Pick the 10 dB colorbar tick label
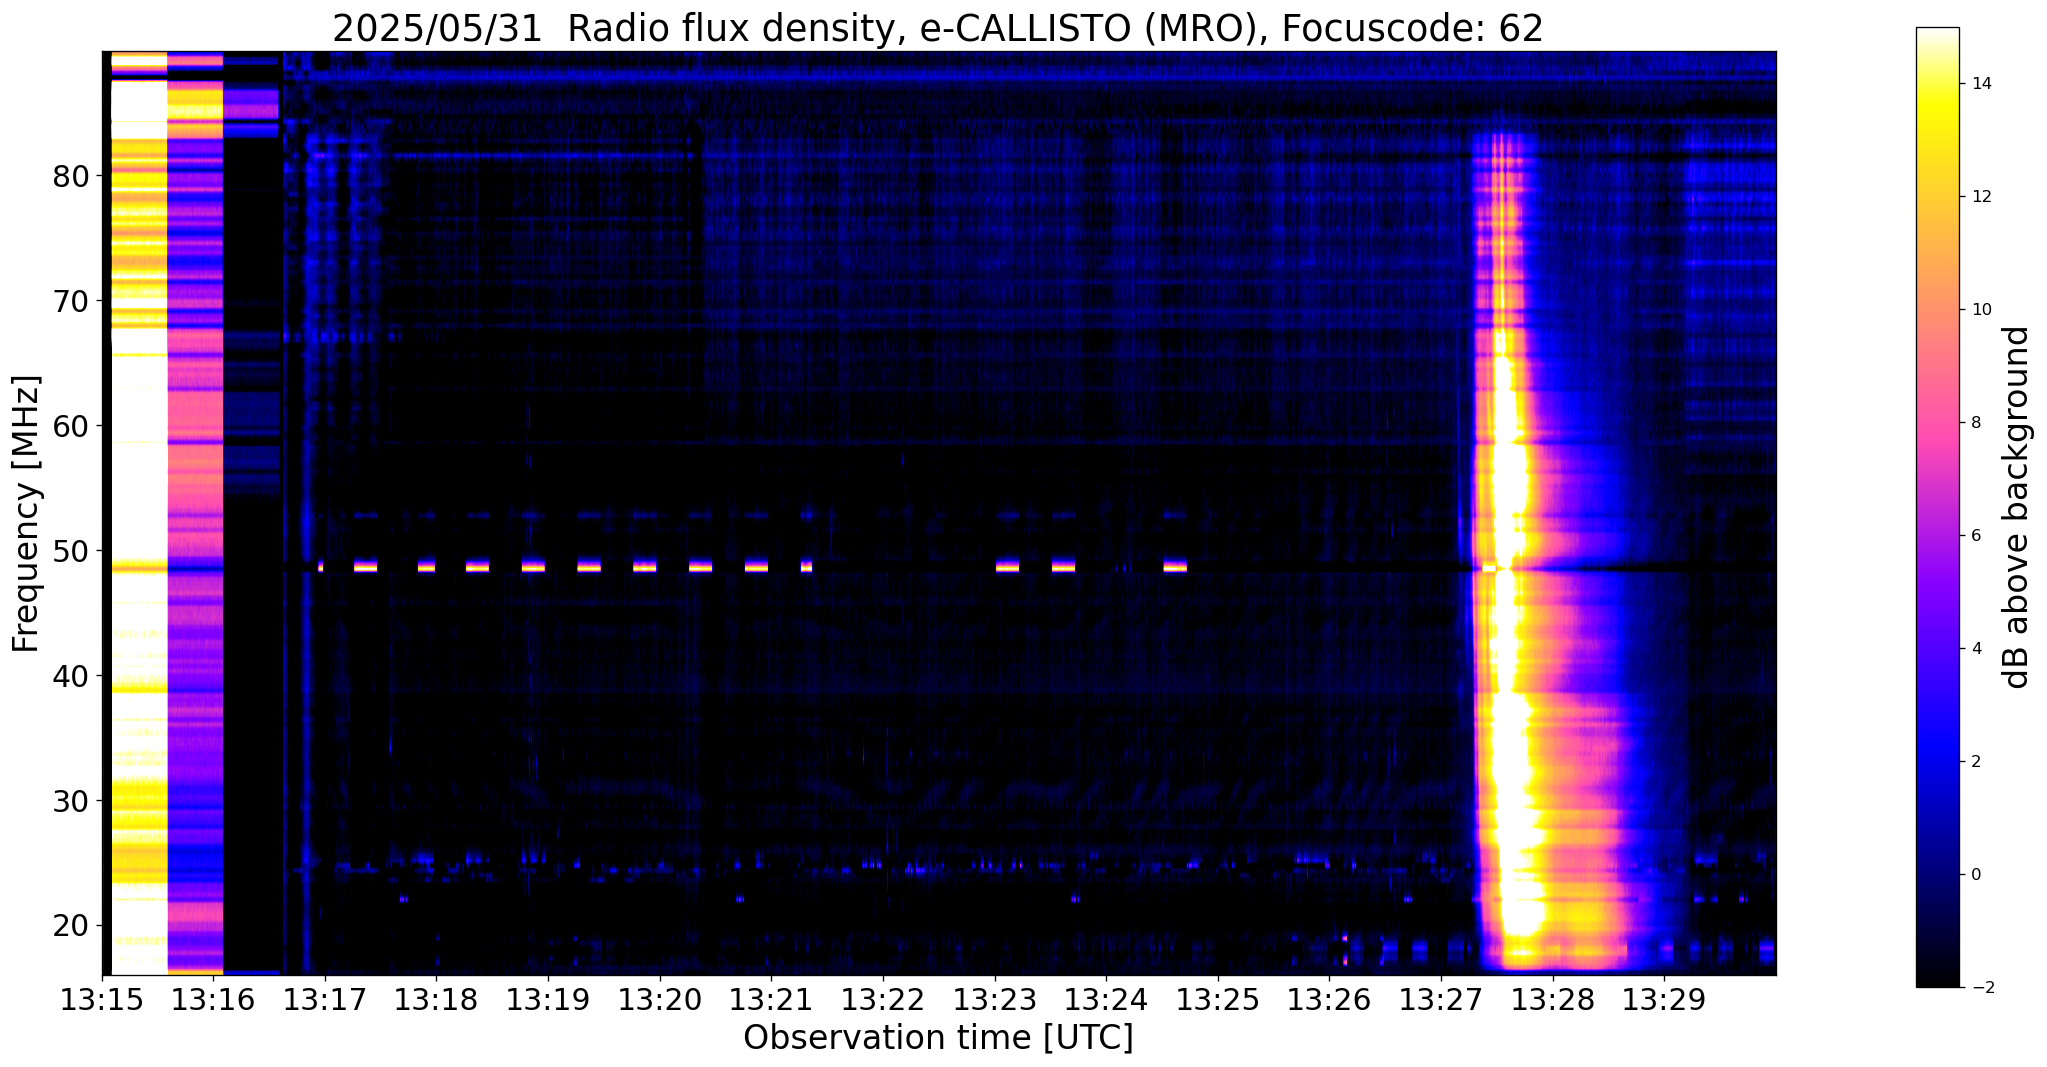 coord(1979,310)
